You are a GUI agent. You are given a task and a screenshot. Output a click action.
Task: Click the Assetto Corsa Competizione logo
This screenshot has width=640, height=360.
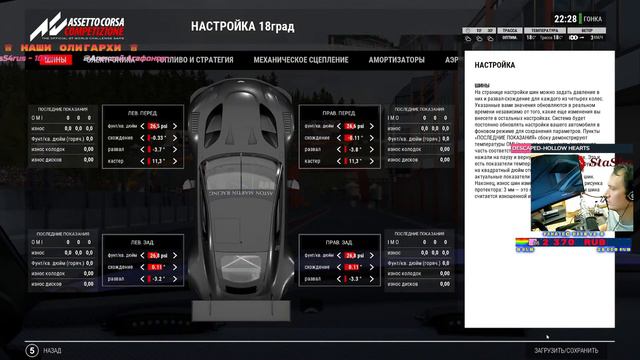point(78,26)
